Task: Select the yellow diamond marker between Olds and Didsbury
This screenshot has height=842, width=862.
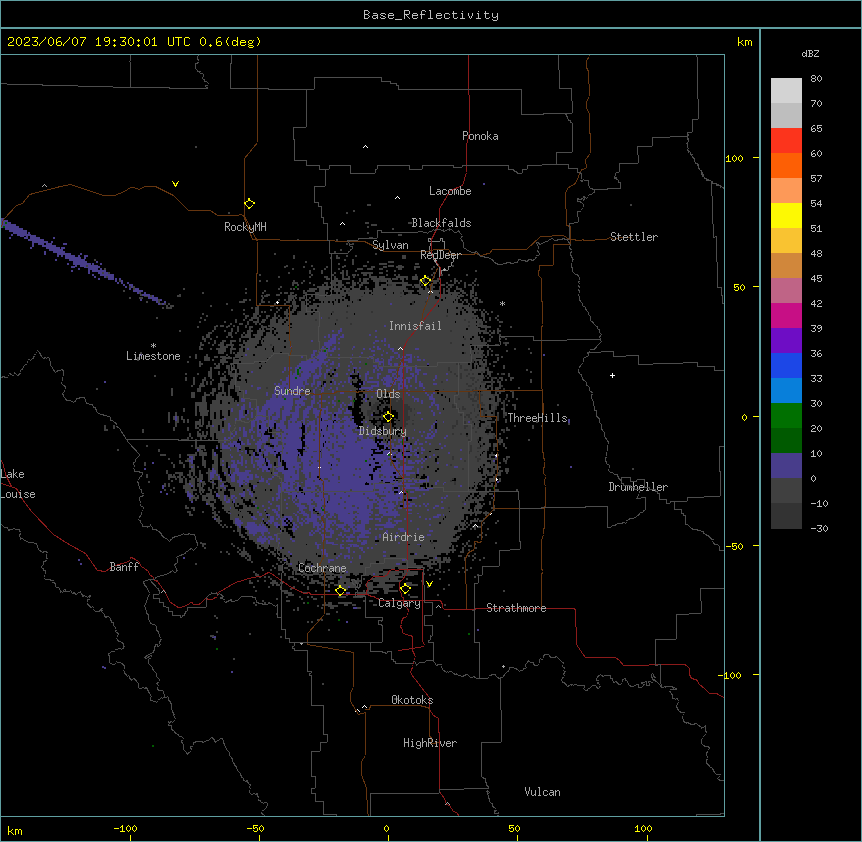Action: pos(388,416)
